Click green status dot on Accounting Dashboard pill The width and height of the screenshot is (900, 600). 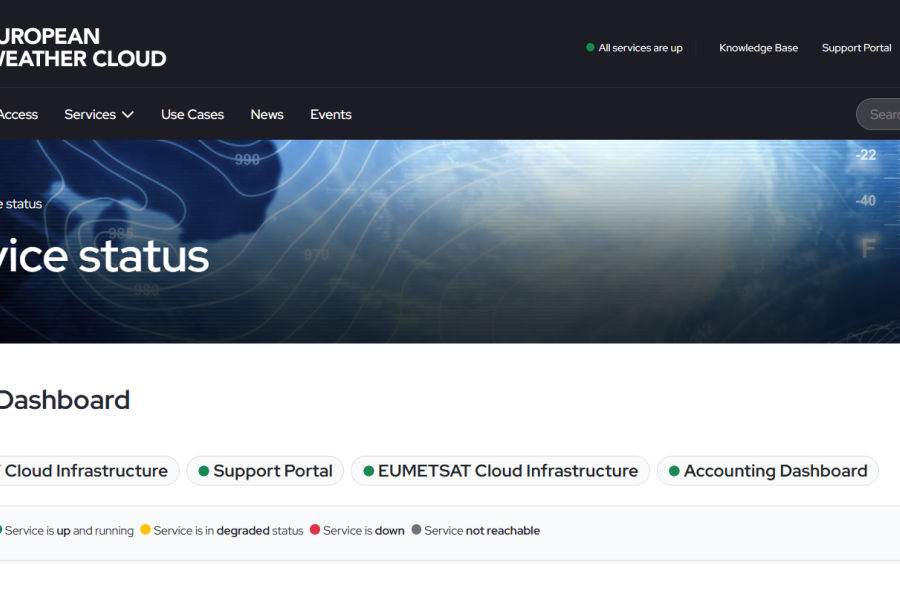(674, 471)
